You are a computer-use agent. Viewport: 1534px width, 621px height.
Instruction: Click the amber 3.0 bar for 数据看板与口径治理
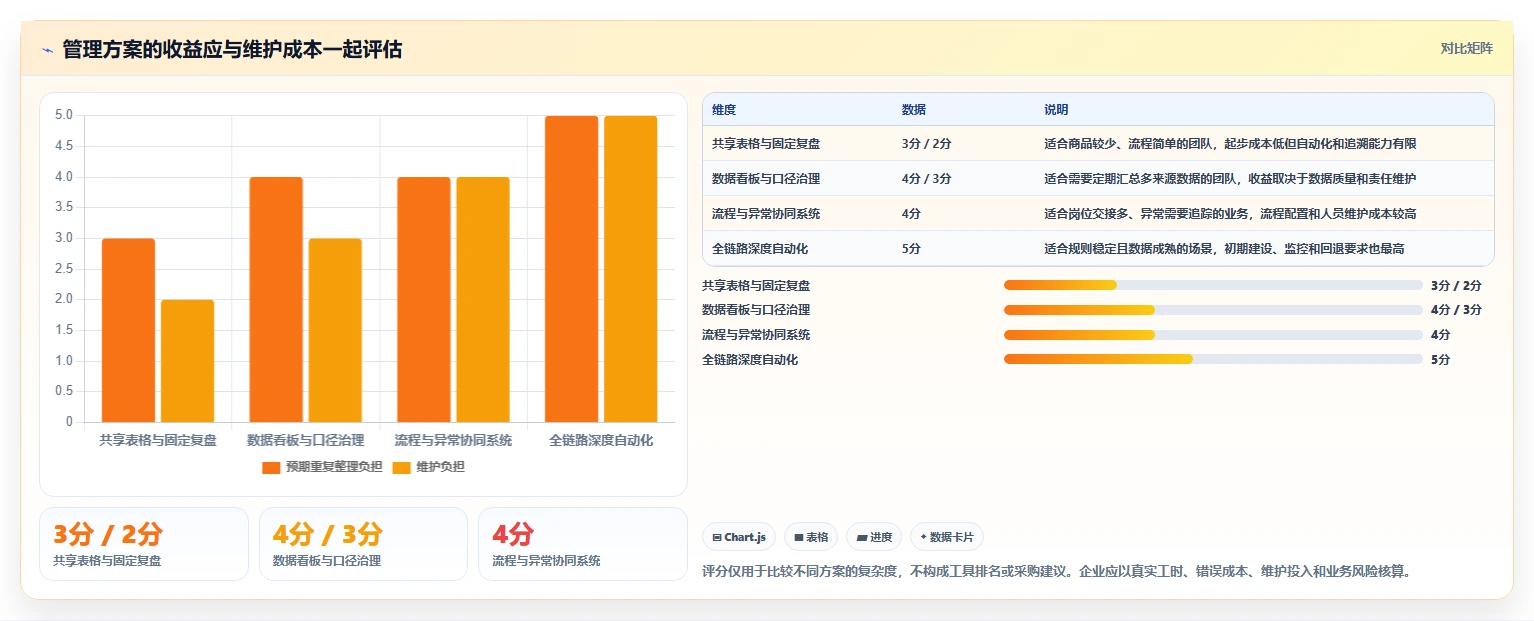(335, 330)
